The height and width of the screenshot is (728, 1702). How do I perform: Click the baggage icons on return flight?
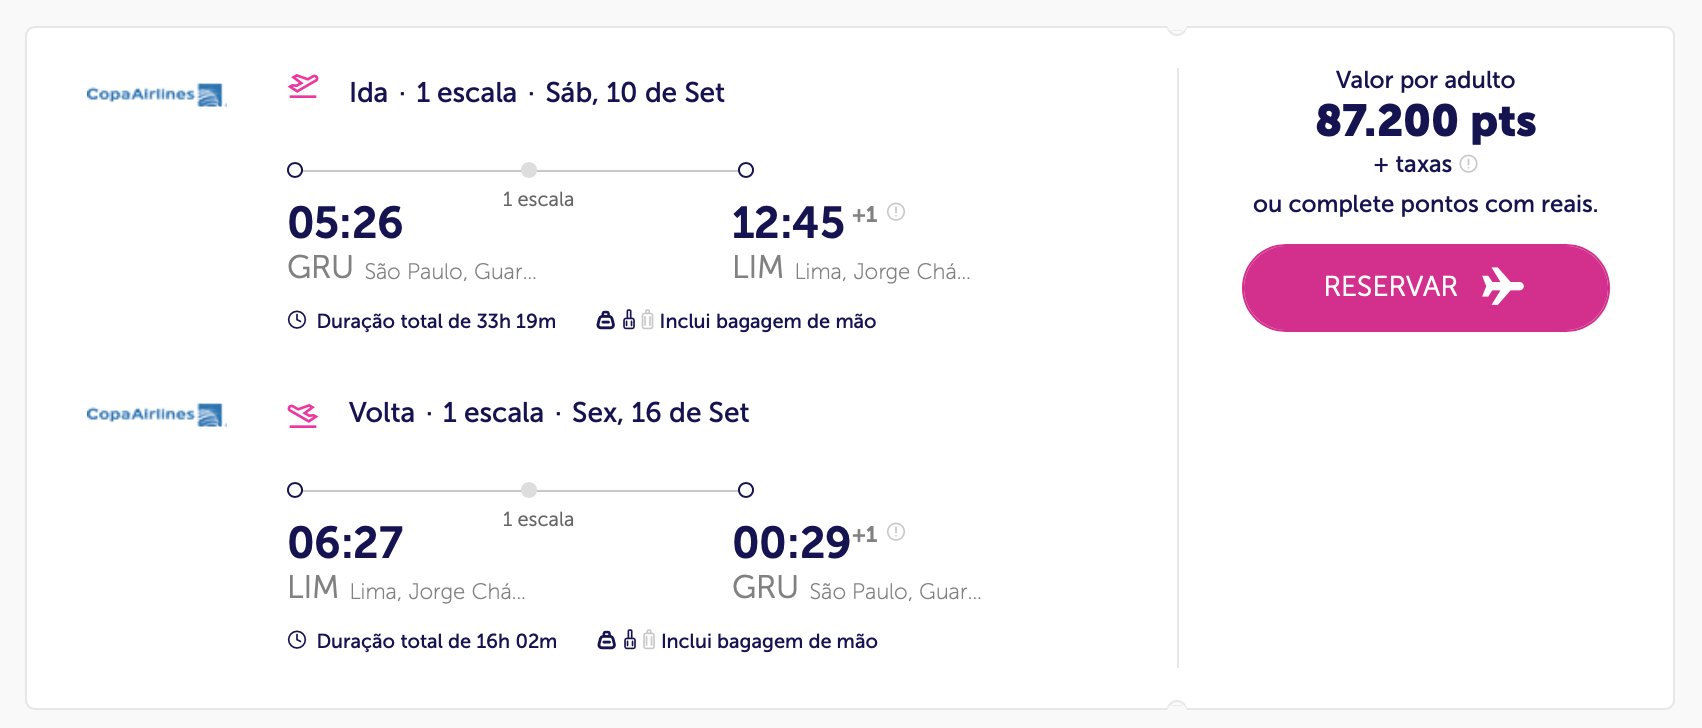tap(626, 640)
